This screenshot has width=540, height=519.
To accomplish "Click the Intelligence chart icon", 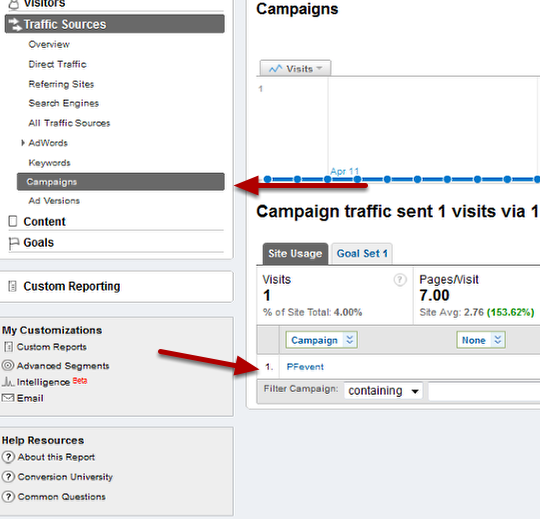I will 8,382.
